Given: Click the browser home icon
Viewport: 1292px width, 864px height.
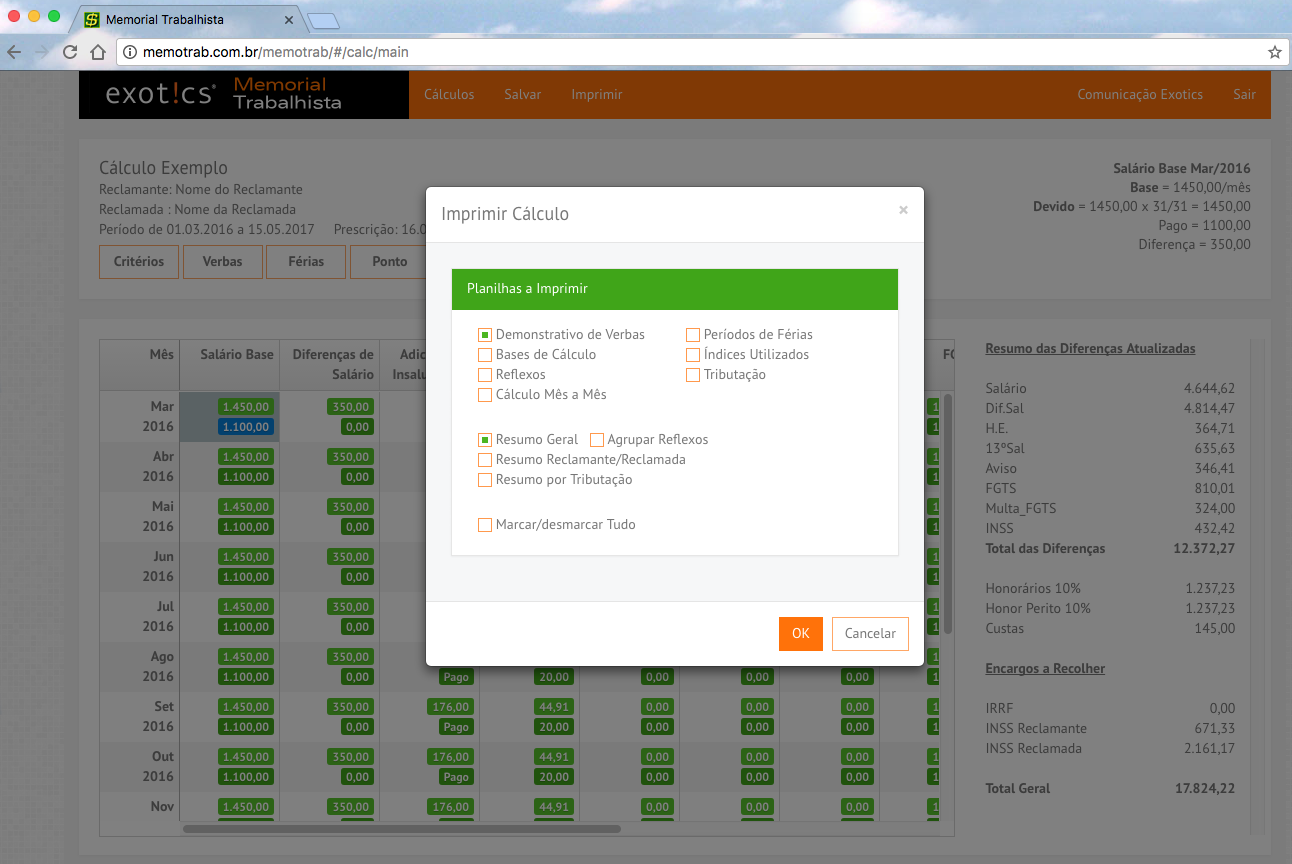Looking at the screenshot, I should pyautogui.click(x=98, y=52).
